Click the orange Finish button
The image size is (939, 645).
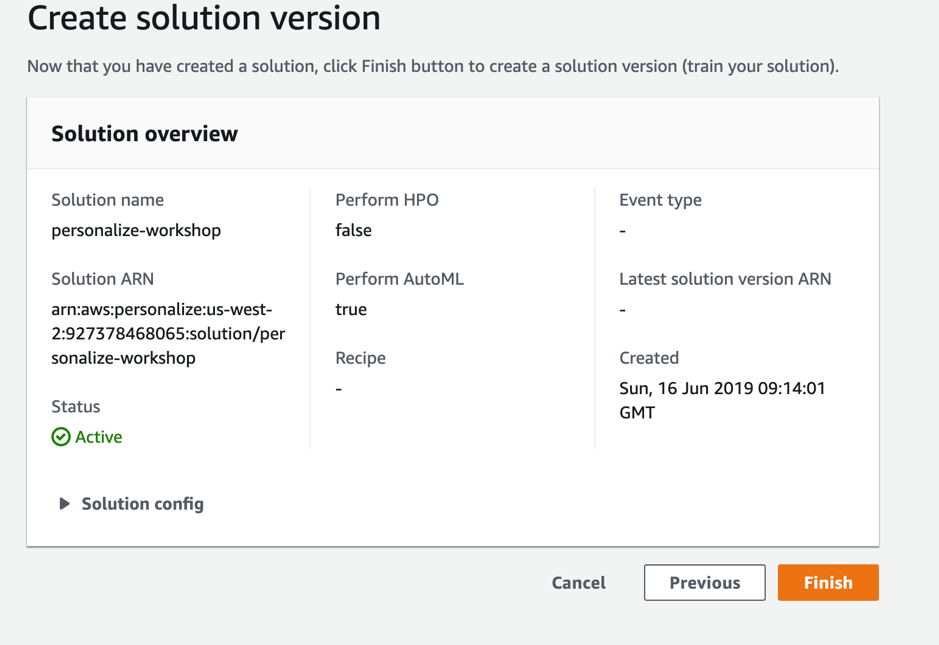(x=828, y=582)
